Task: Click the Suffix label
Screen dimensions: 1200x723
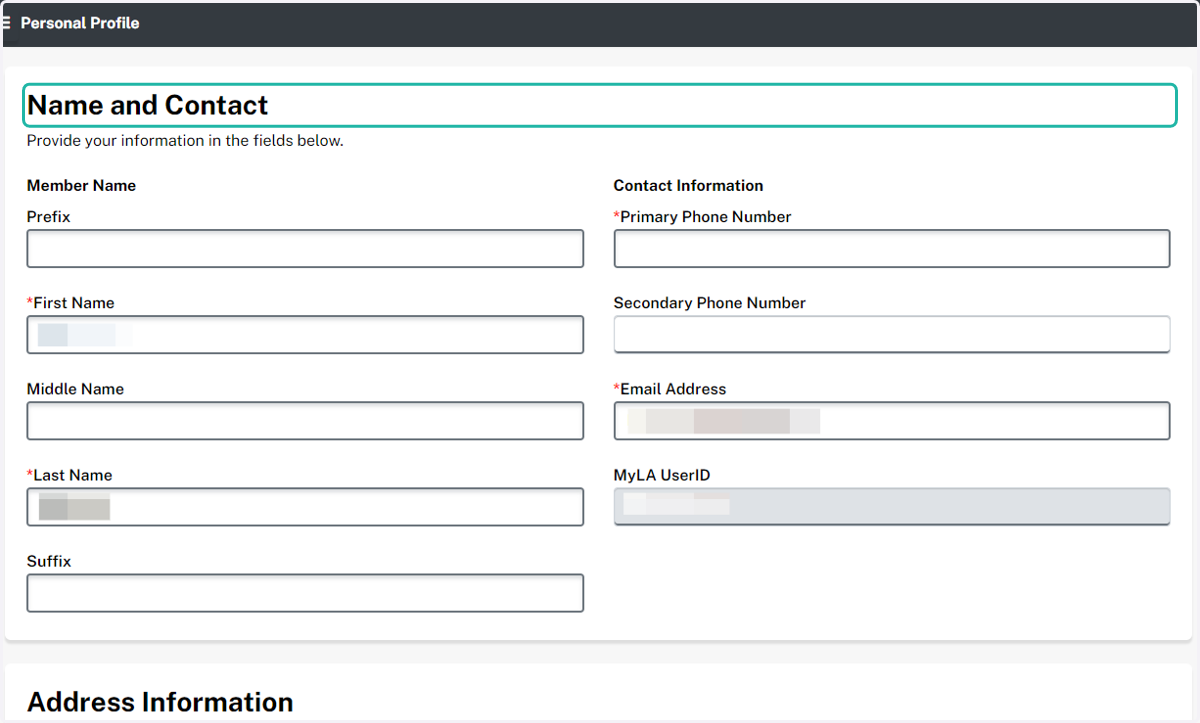Action: coord(49,561)
